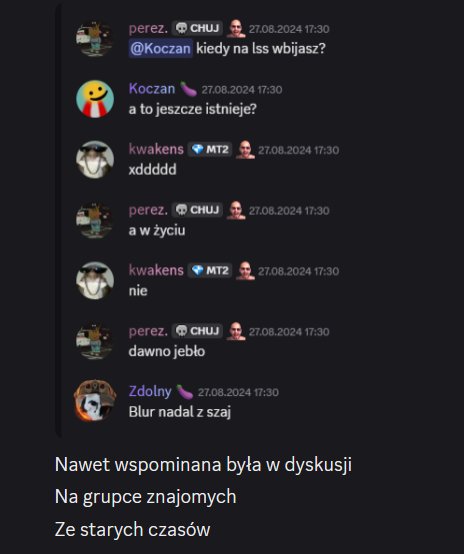The width and height of the screenshot is (464, 554).
Task: Click the CHUJ tag above 'dawno jebło'
Action: pos(197,331)
